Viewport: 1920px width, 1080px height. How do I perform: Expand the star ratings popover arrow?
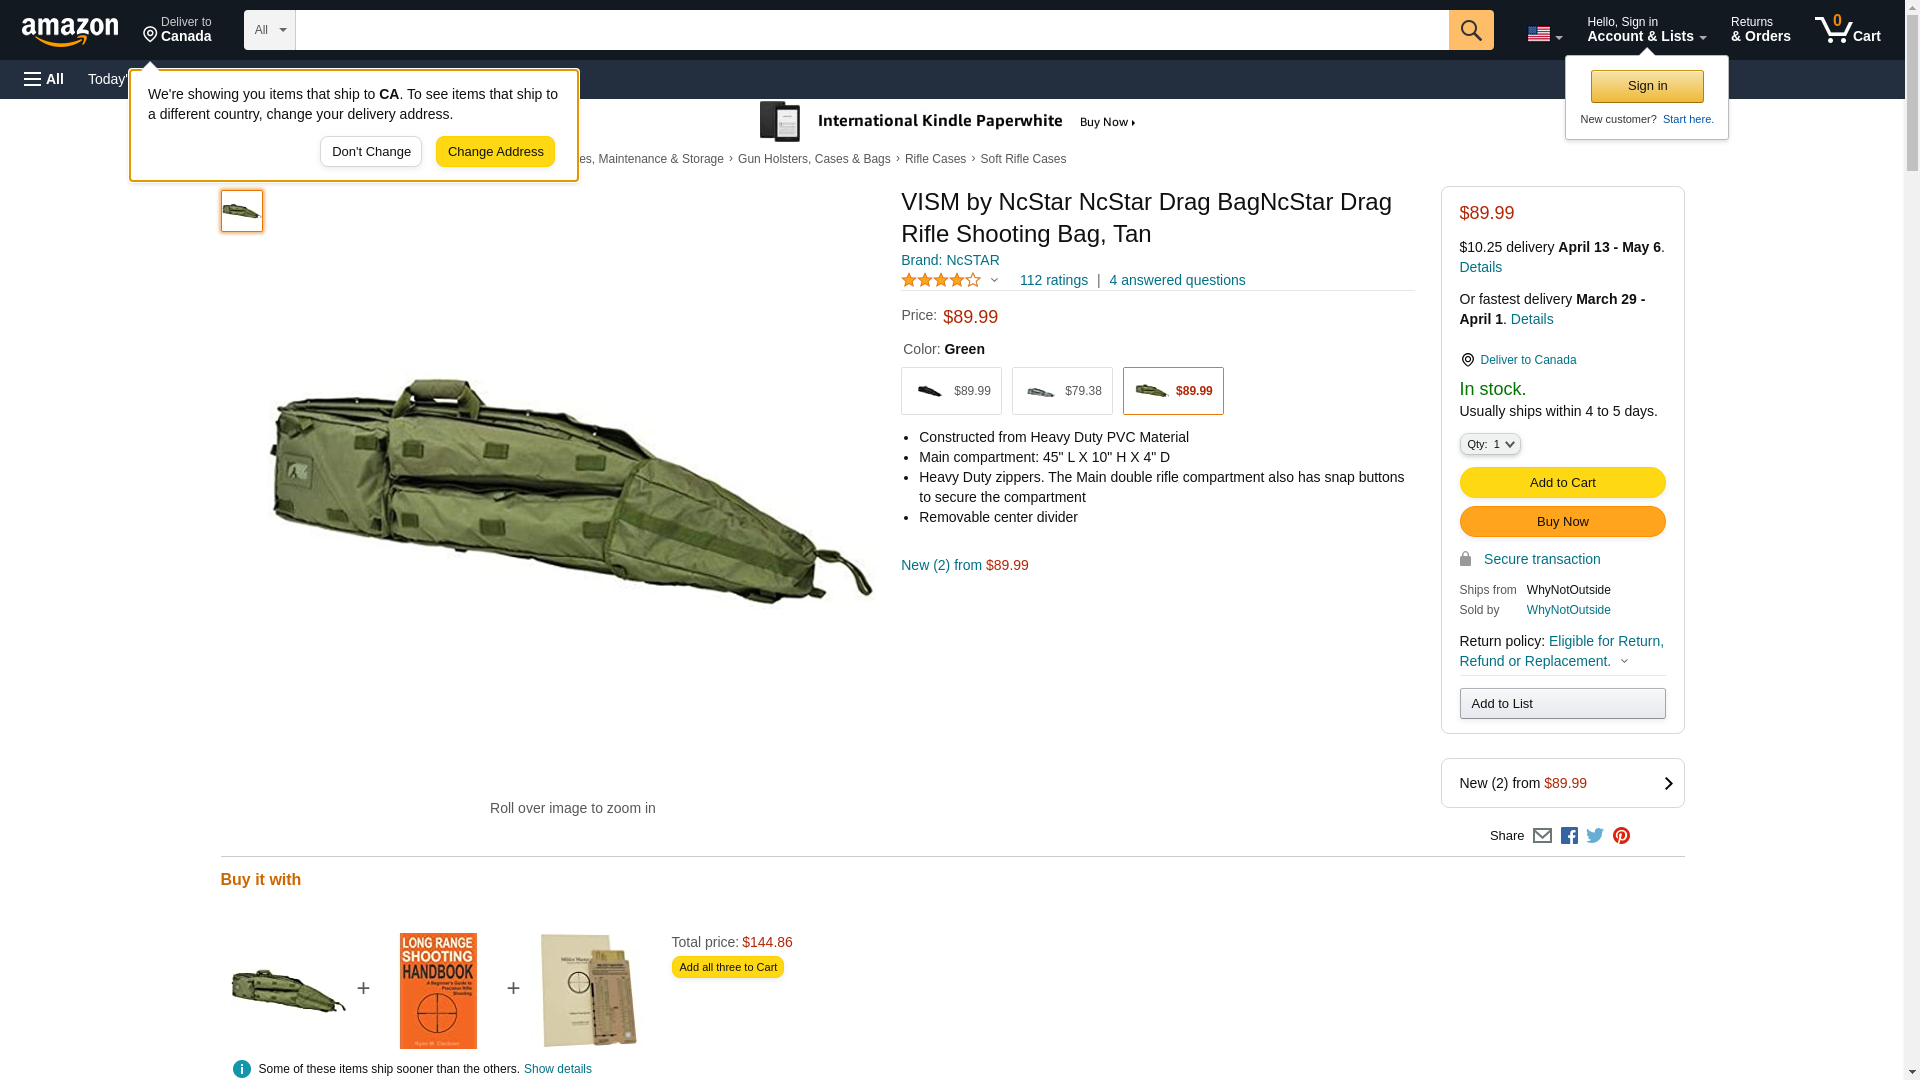pyautogui.click(x=994, y=280)
